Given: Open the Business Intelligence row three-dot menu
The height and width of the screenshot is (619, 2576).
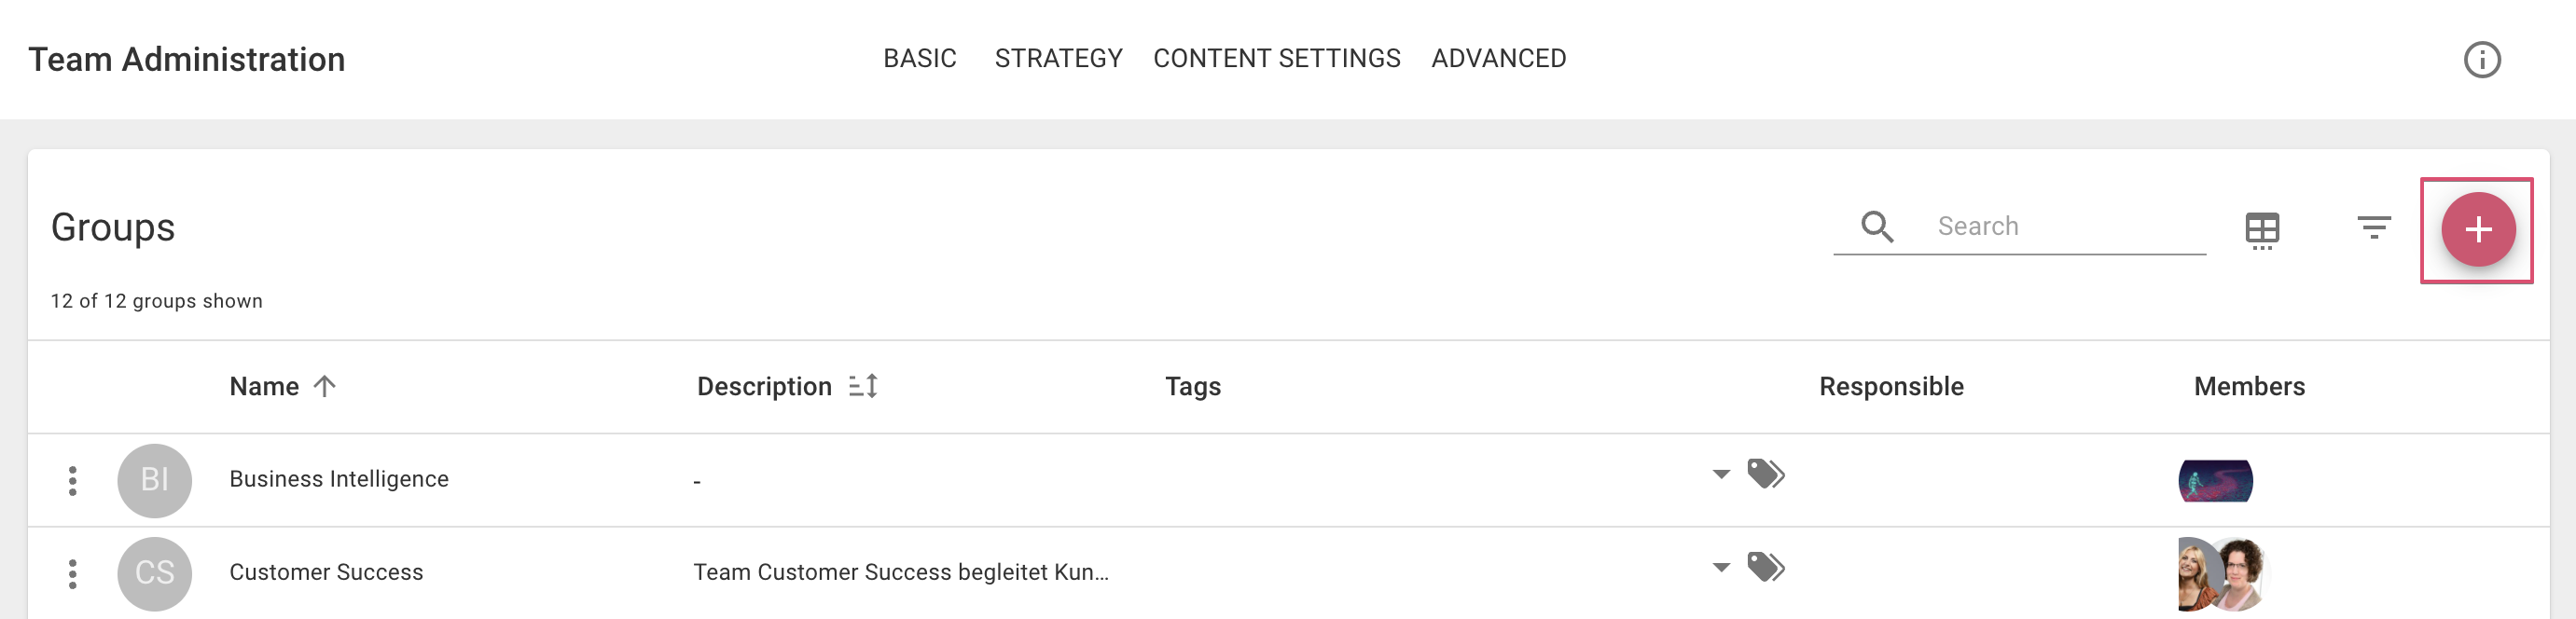Looking at the screenshot, I should pyautogui.click(x=72, y=481).
